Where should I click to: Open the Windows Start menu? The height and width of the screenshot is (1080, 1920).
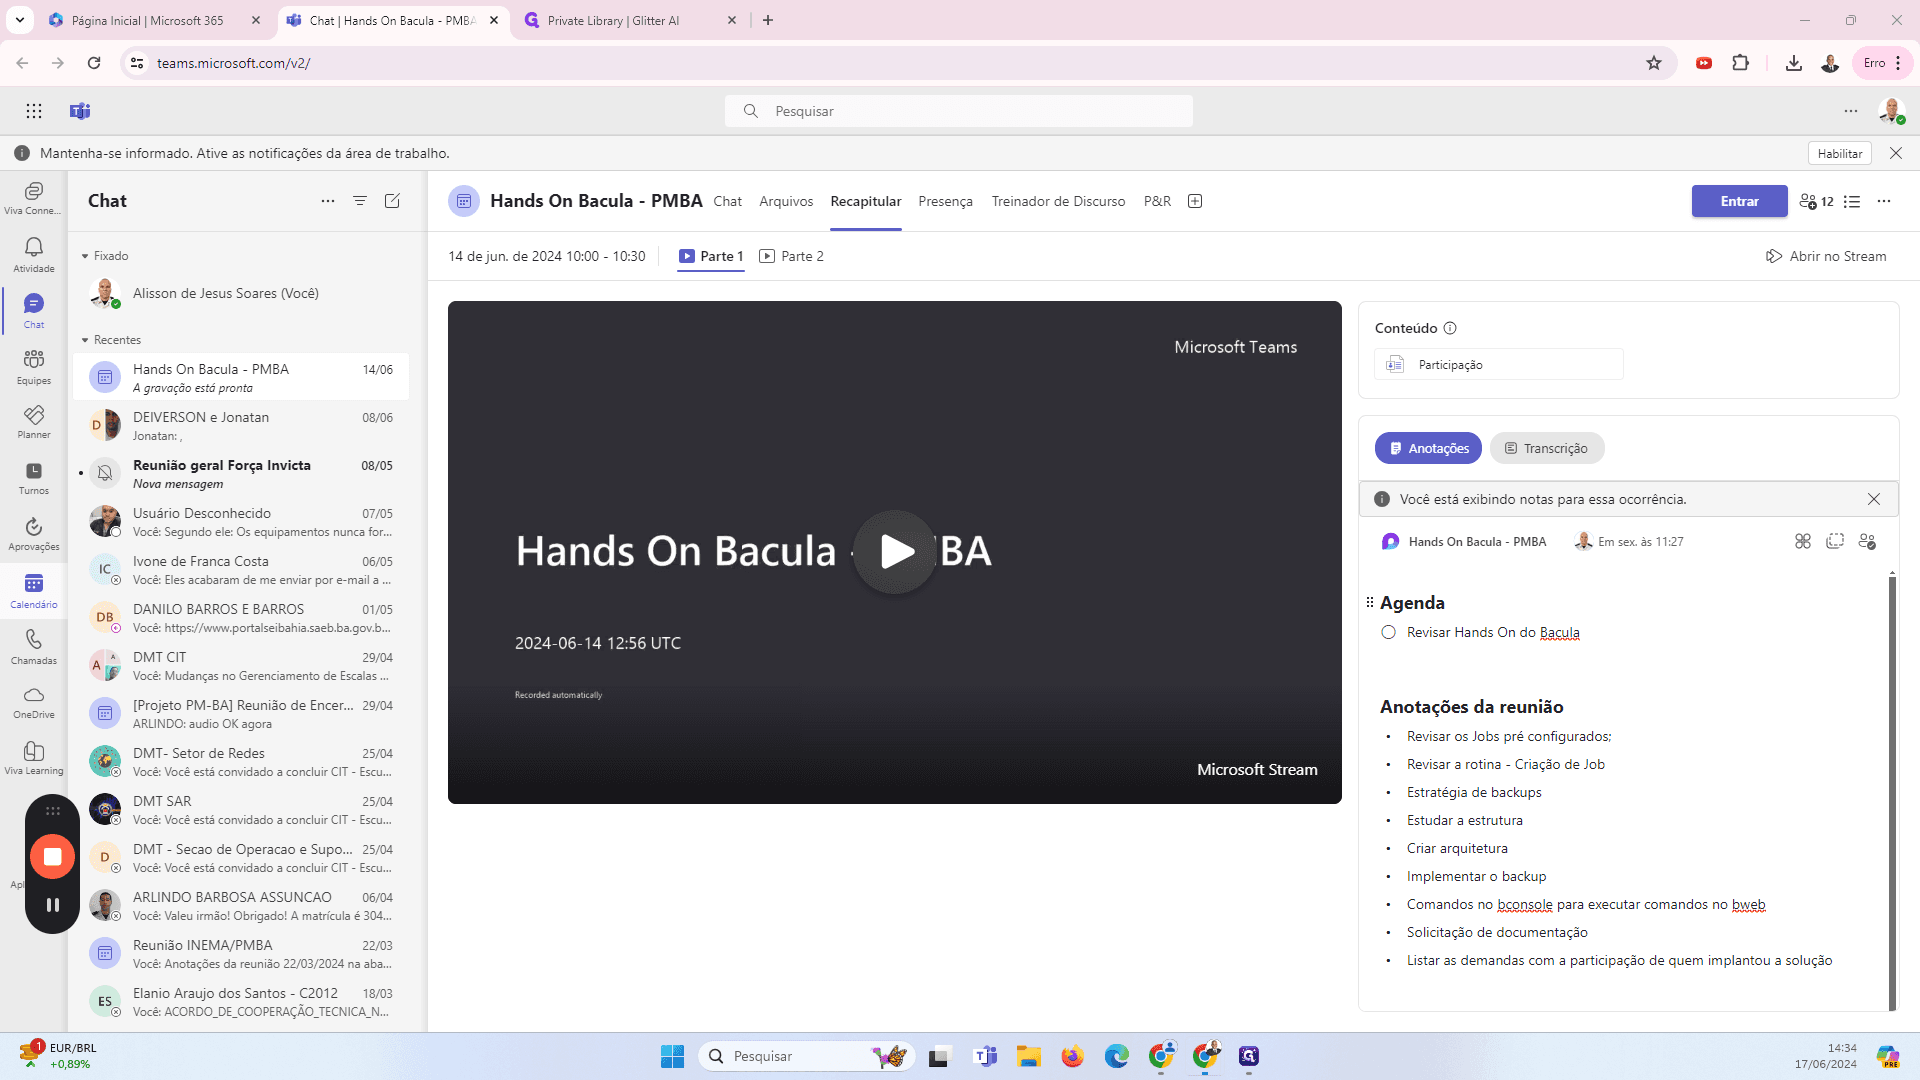pyautogui.click(x=672, y=1056)
